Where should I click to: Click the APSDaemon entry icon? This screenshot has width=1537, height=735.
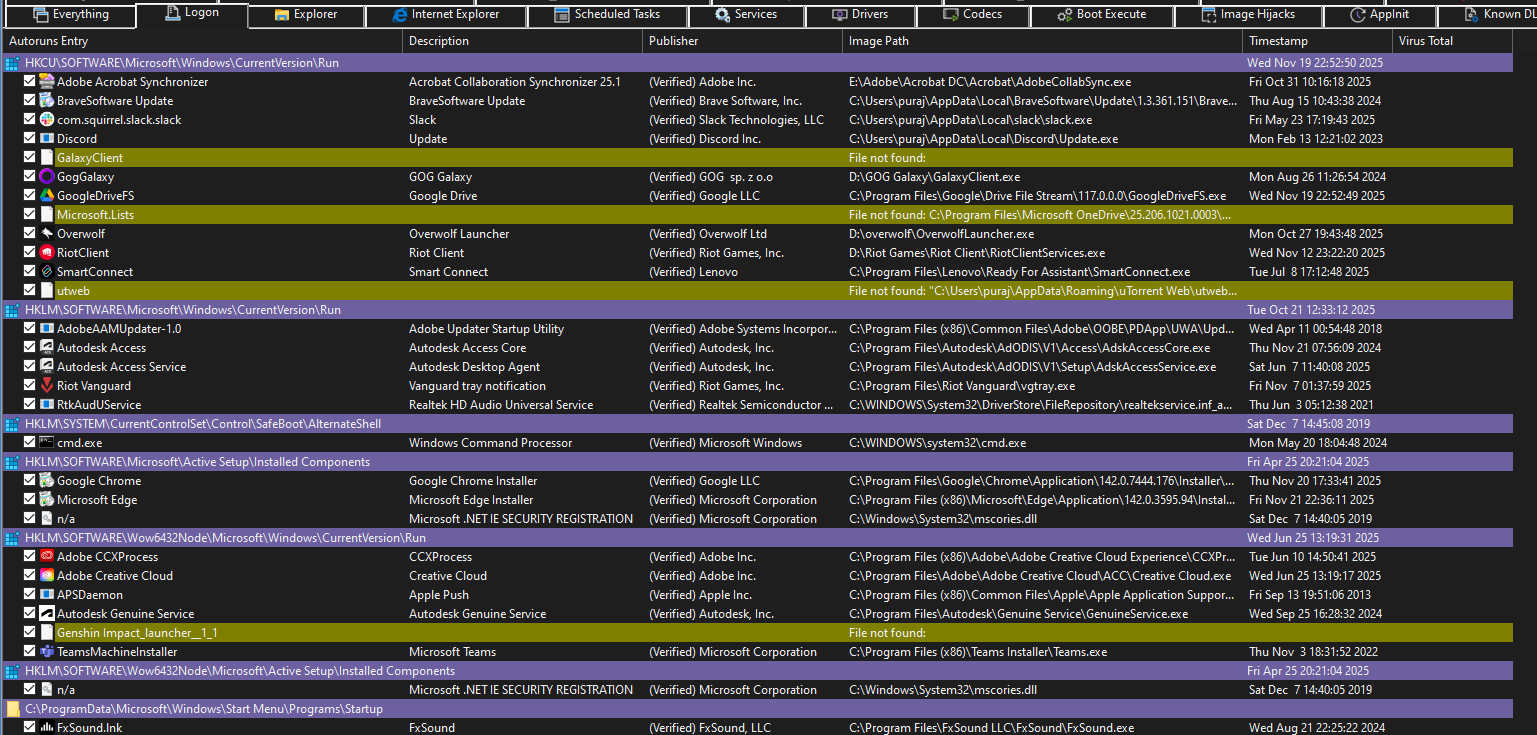click(46, 595)
